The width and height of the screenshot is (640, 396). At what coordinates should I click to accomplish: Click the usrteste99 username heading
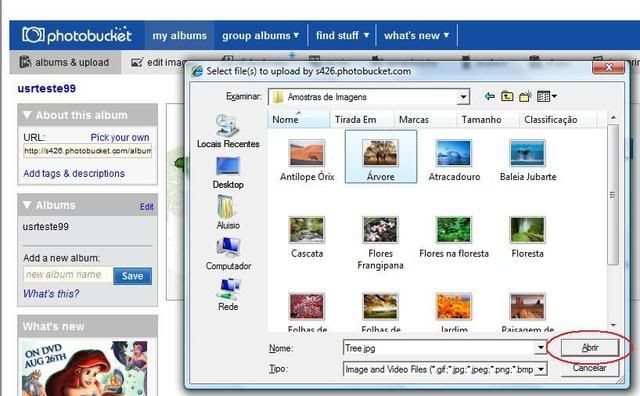click(47, 88)
